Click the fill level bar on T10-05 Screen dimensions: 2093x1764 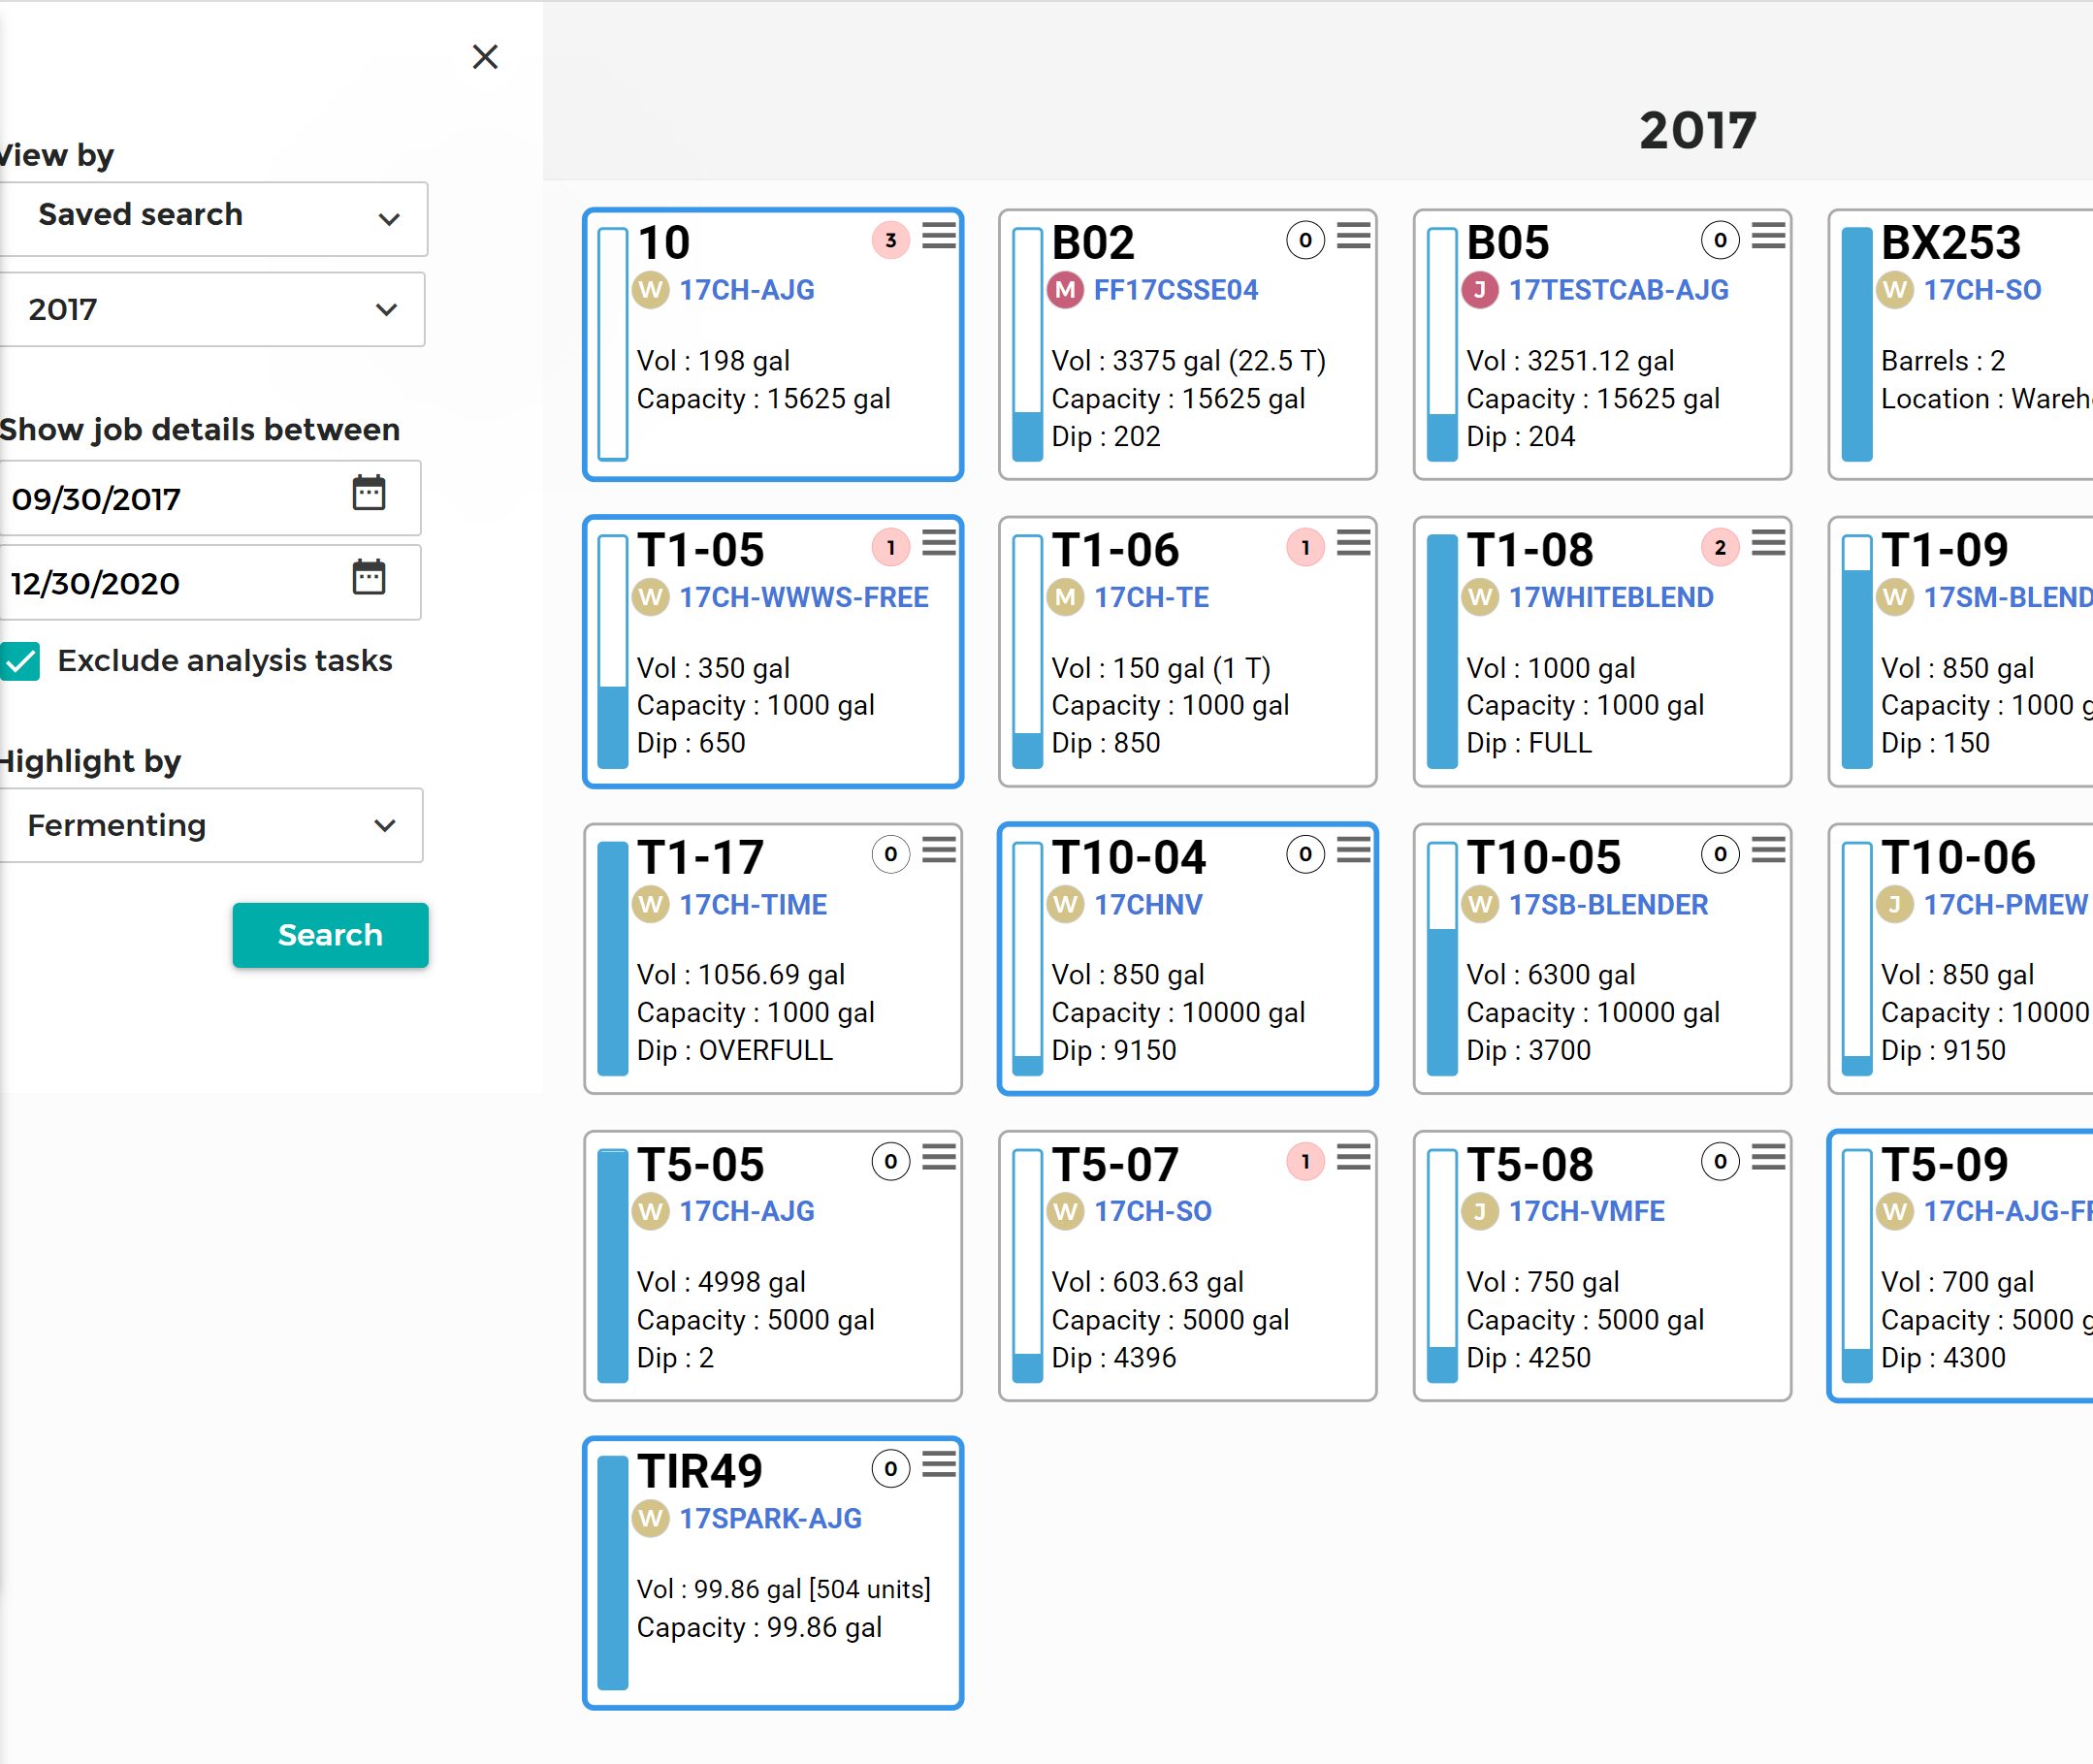1442,958
